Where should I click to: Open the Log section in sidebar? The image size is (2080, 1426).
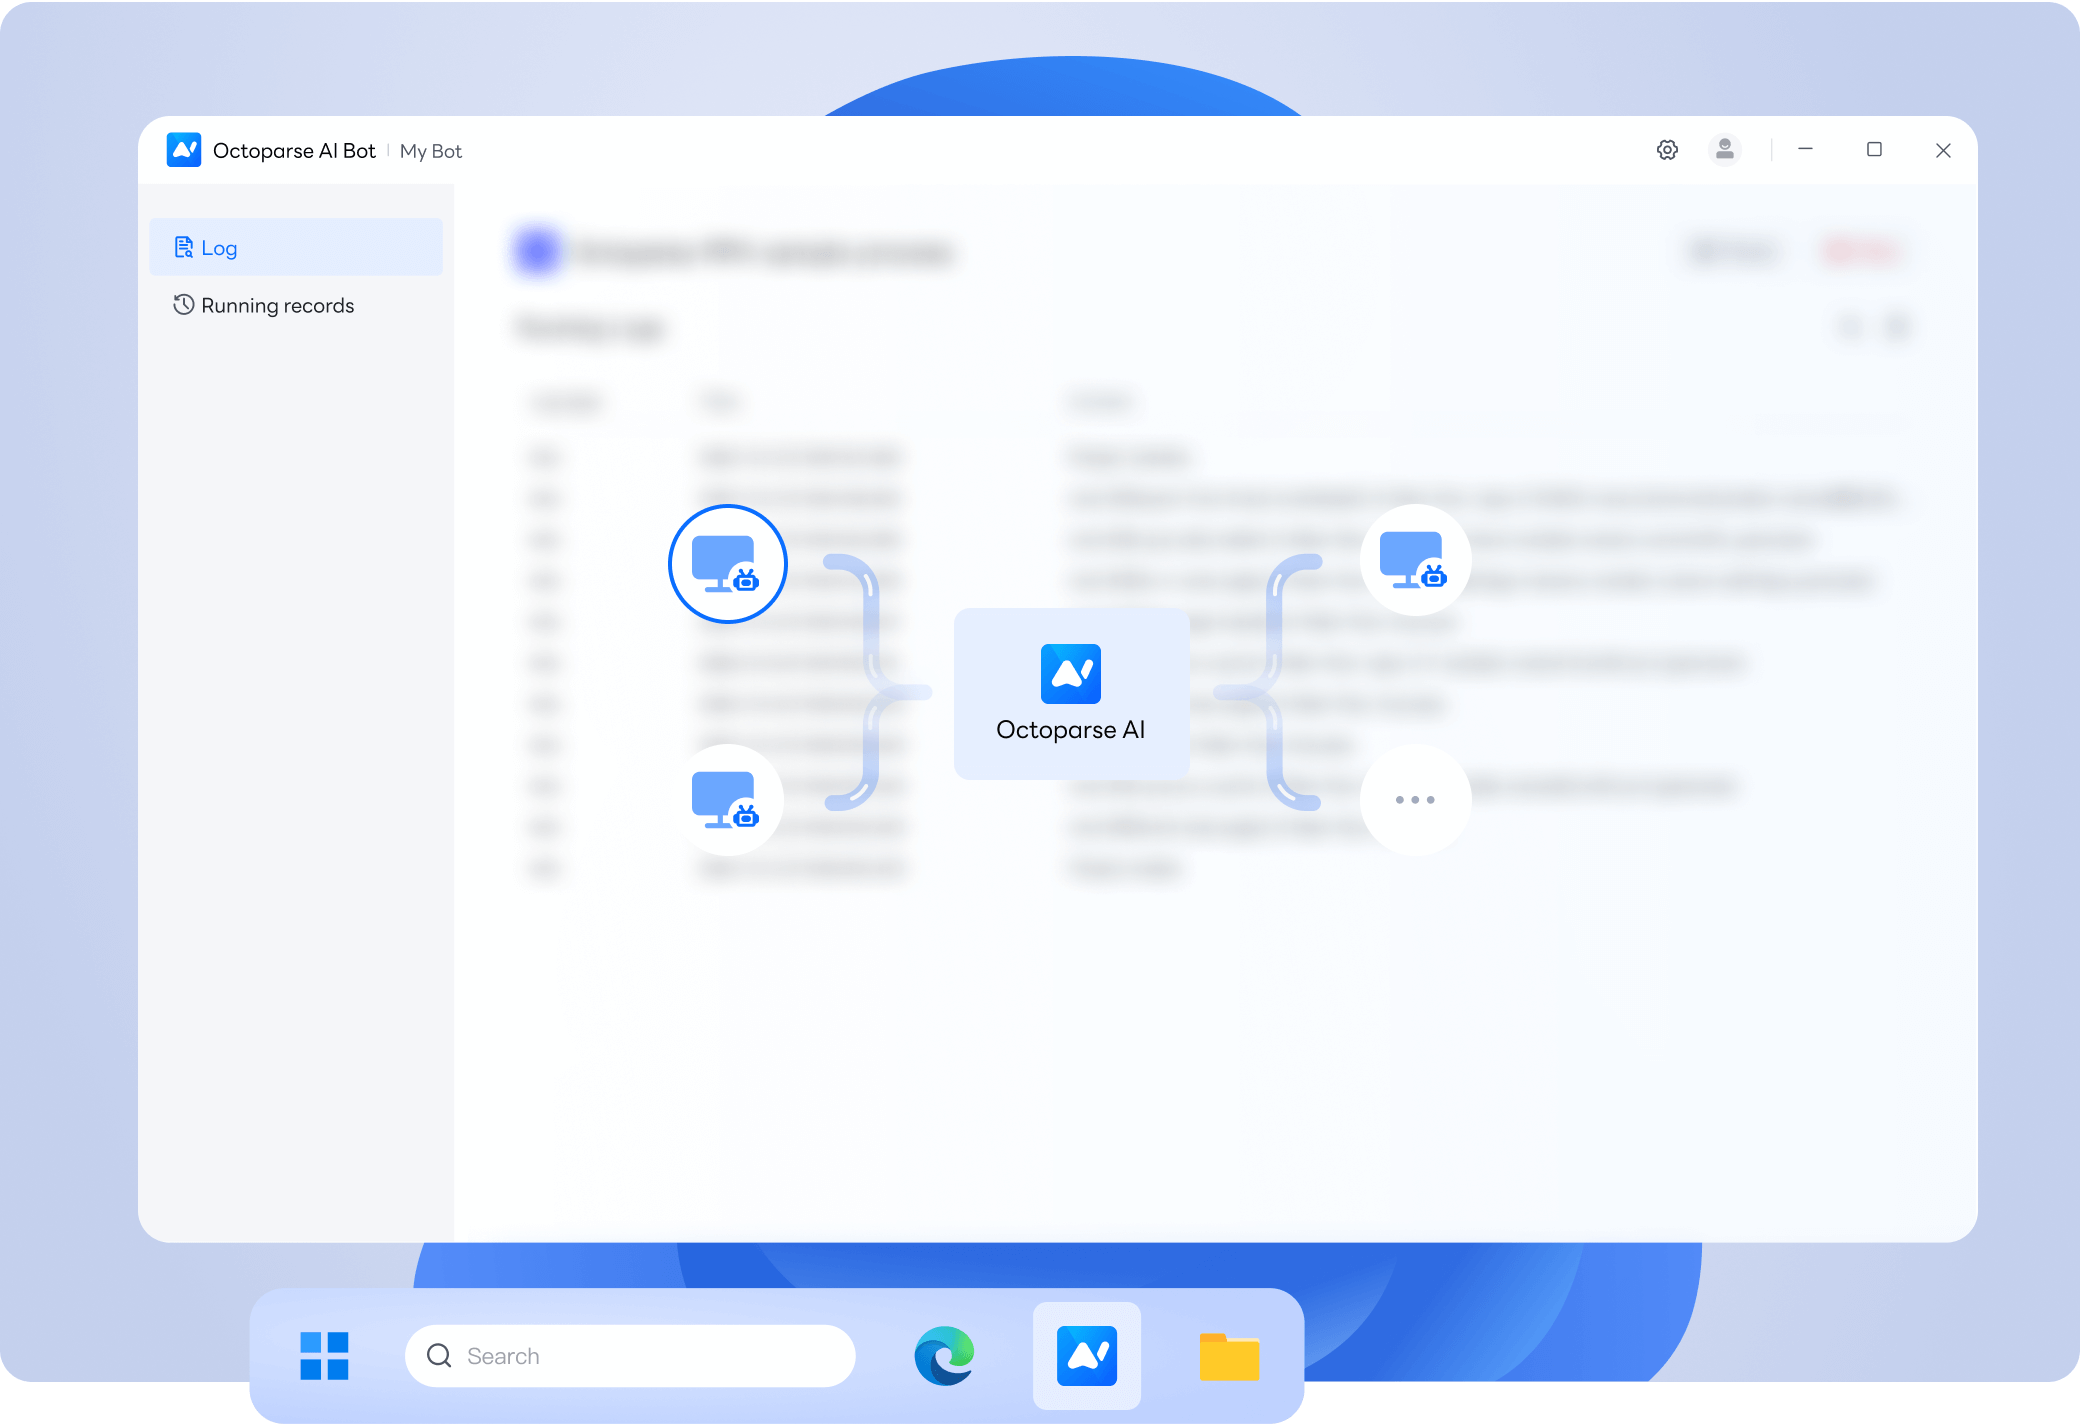296,247
